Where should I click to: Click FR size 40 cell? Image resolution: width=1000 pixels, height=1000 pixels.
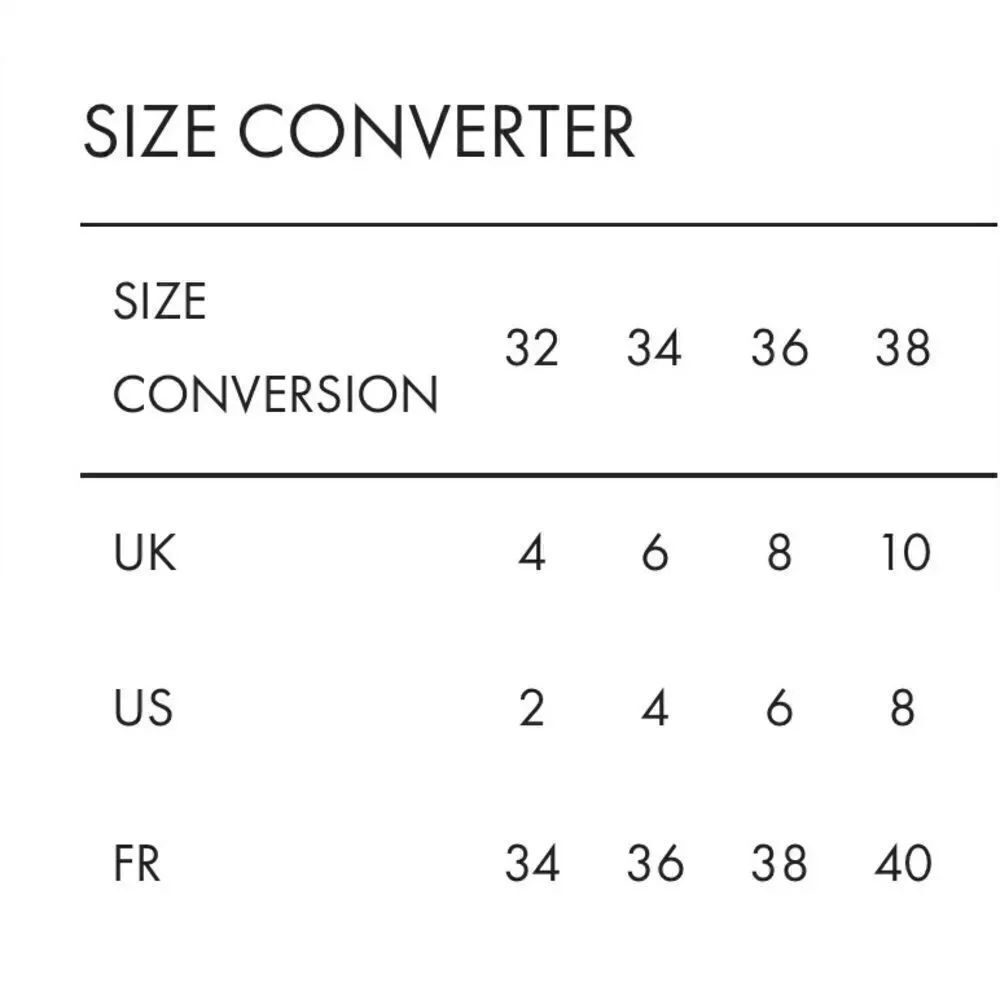[x=903, y=863]
